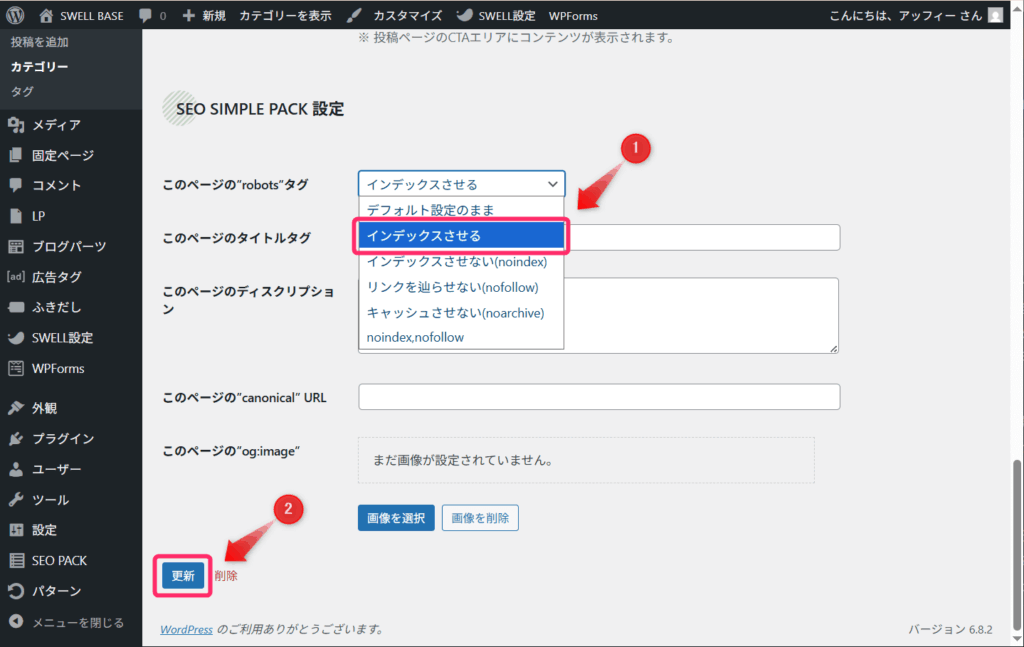The image size is (1024, 647).
Task: Open the user avatar at top right
Action: pos(995,15)
